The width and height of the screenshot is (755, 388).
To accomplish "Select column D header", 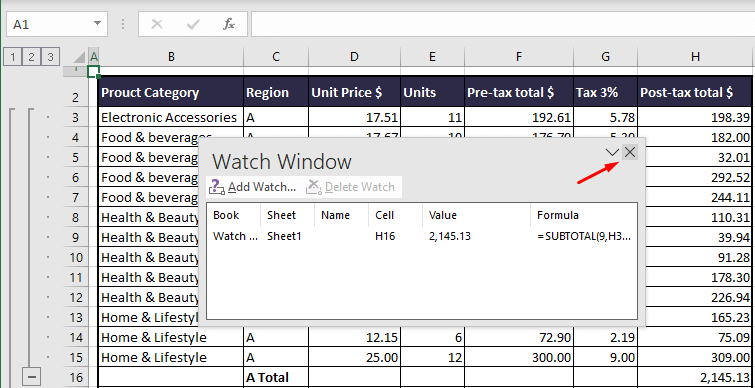I will tap(354, 57).
